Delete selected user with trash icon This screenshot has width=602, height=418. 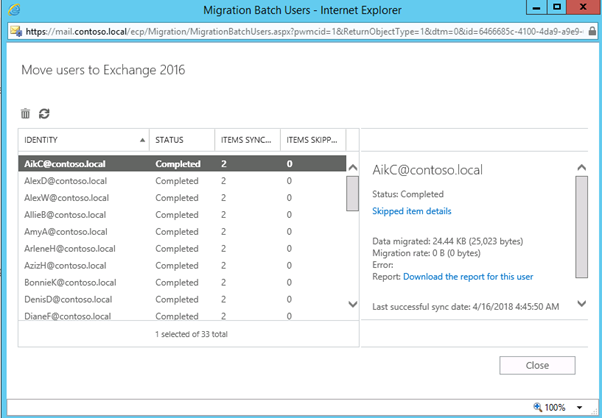(x=25, y=114)
